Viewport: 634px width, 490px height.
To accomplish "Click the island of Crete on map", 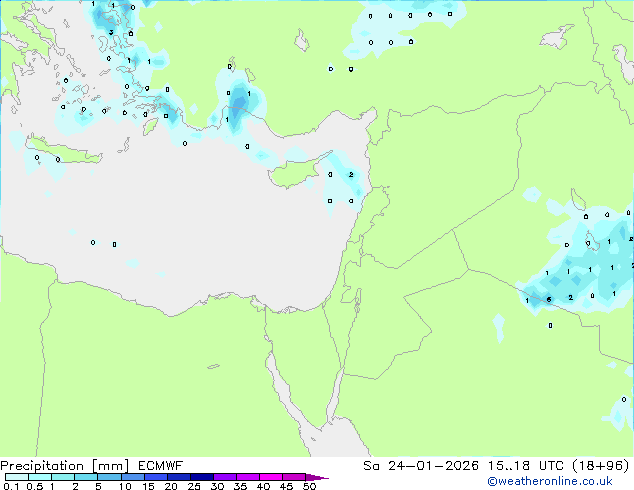I will 64,152.
